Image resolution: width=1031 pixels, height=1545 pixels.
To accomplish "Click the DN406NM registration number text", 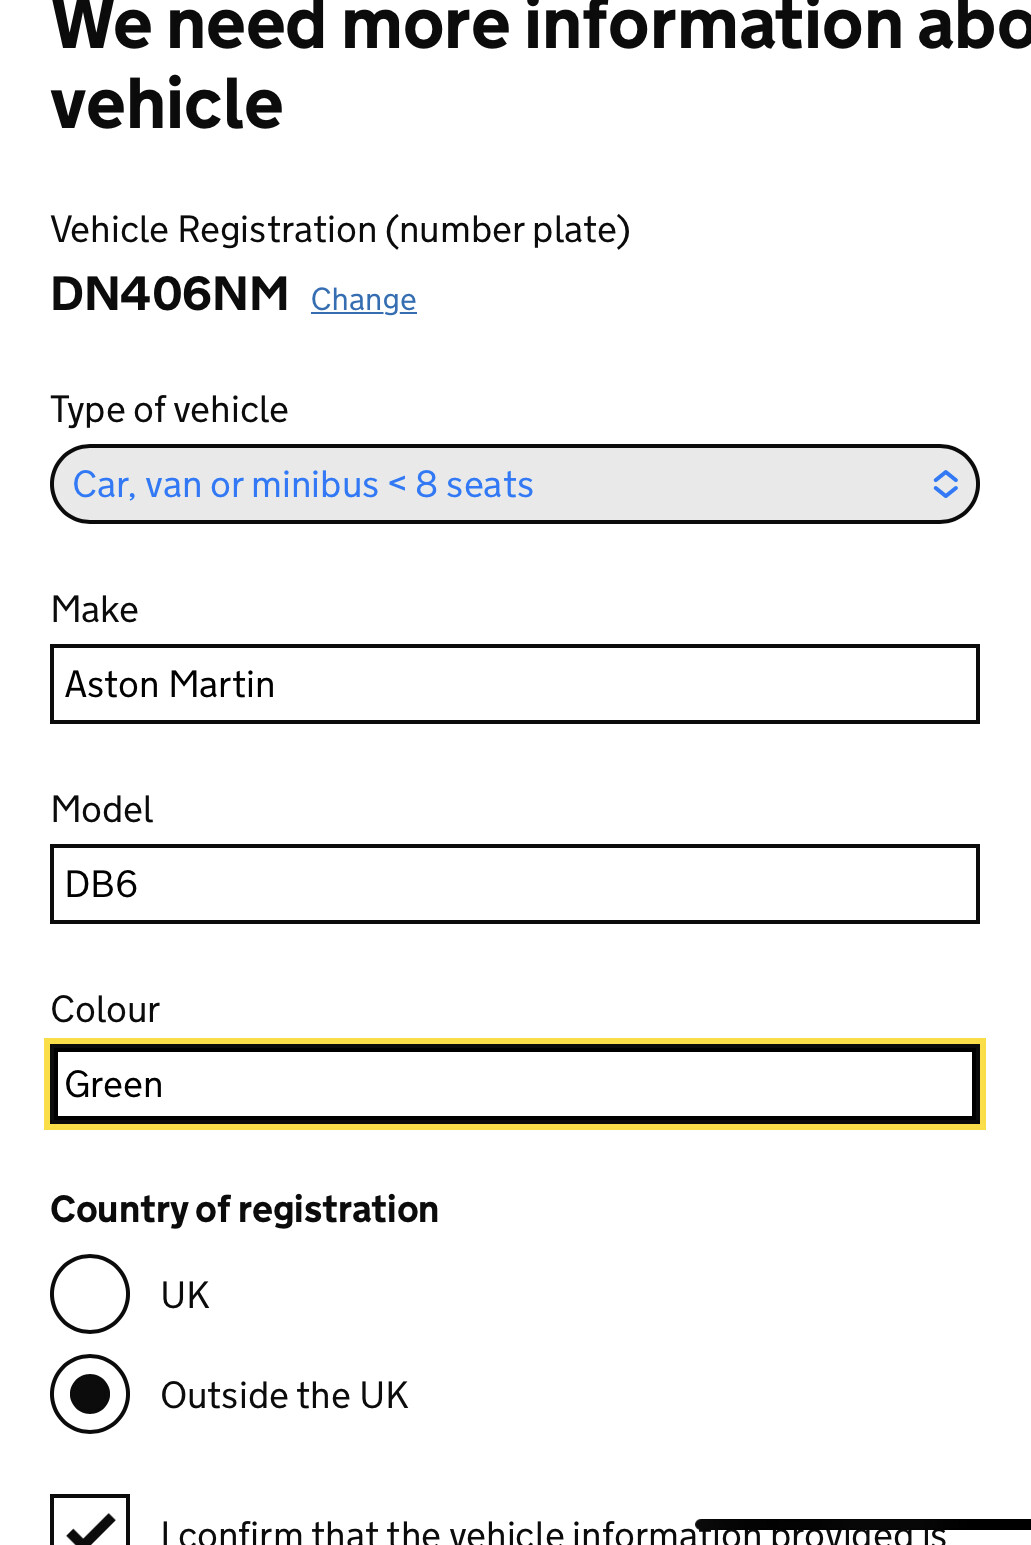I will pos(170,294).
